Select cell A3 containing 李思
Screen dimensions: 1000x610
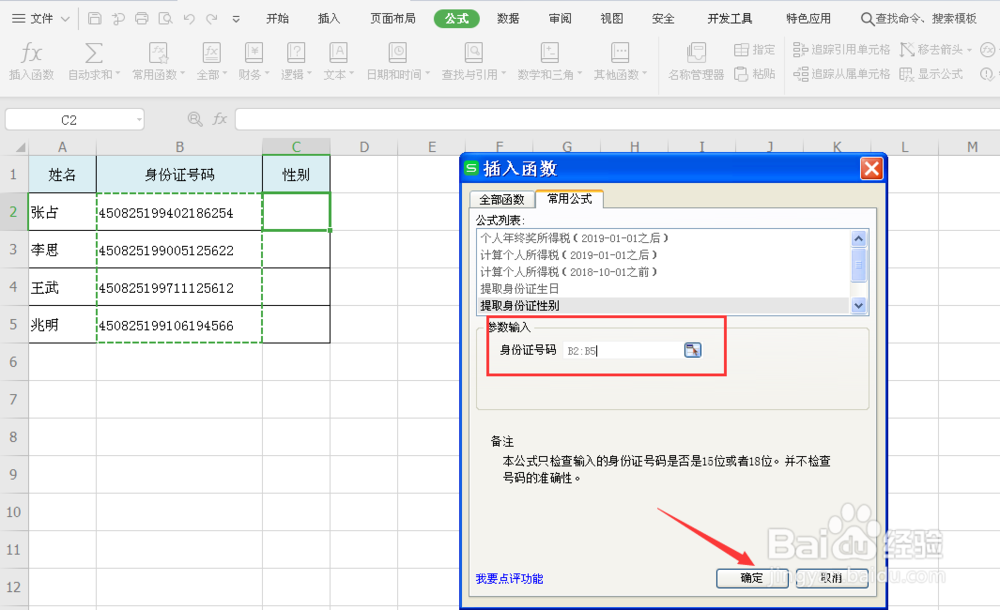[x=62, y=249]
